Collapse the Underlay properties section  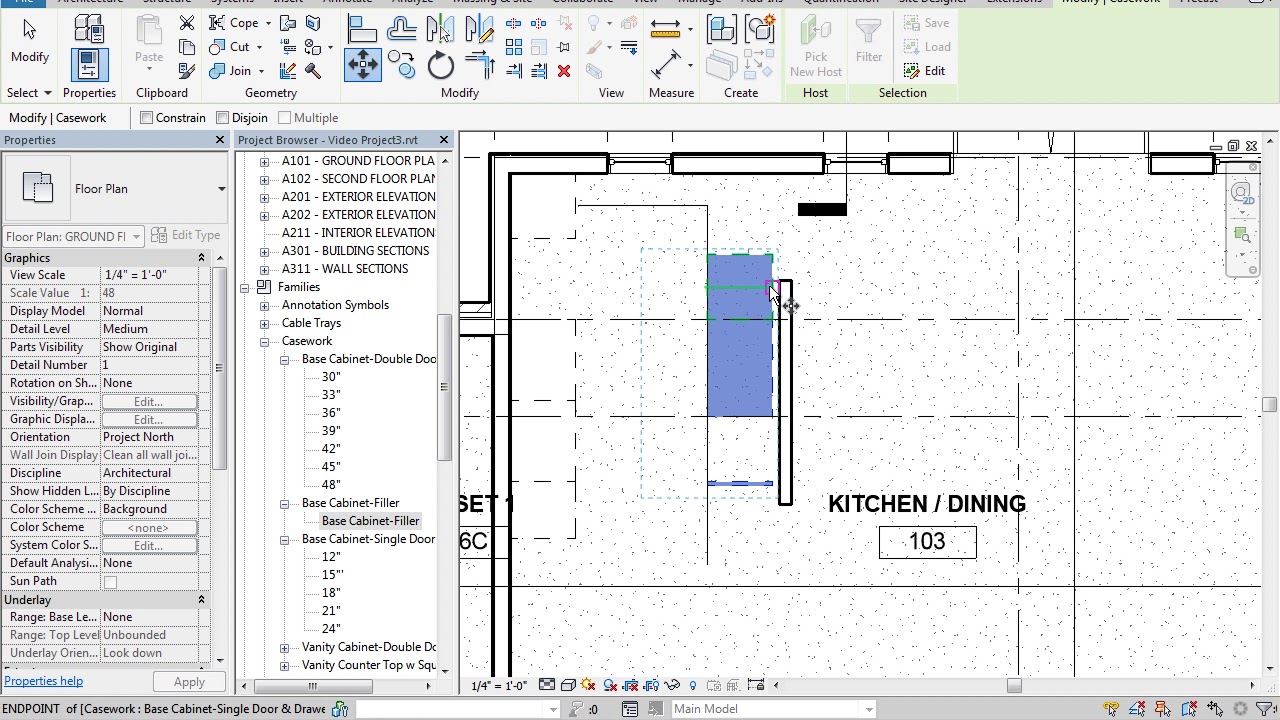(x=201, y=600)
